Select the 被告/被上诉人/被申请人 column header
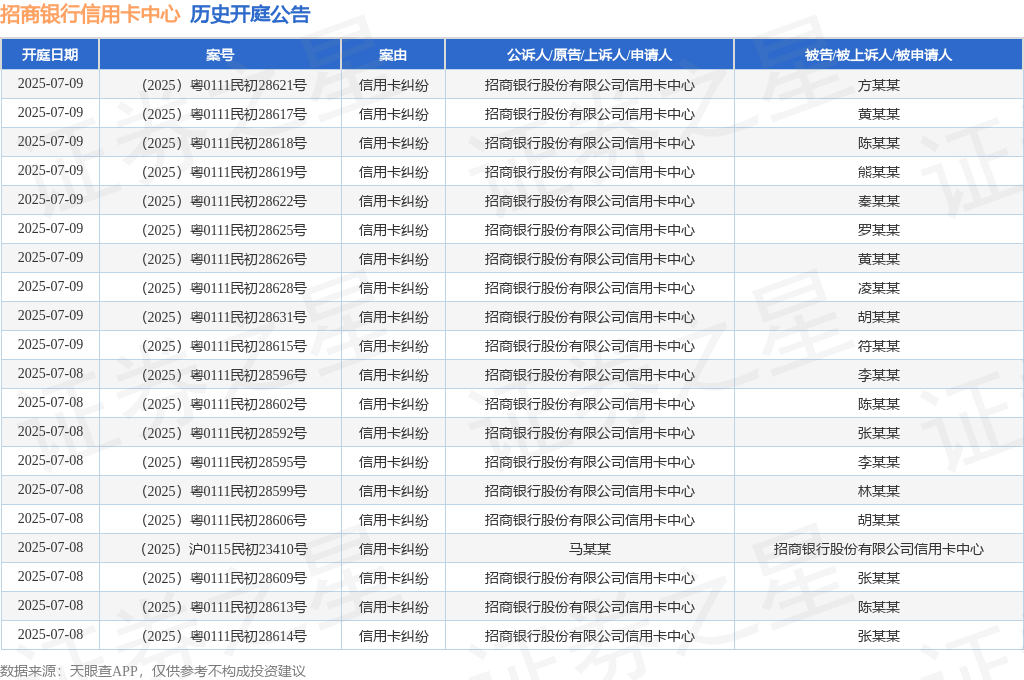Viewport: 1024px width, 680px height. (878, 55)
